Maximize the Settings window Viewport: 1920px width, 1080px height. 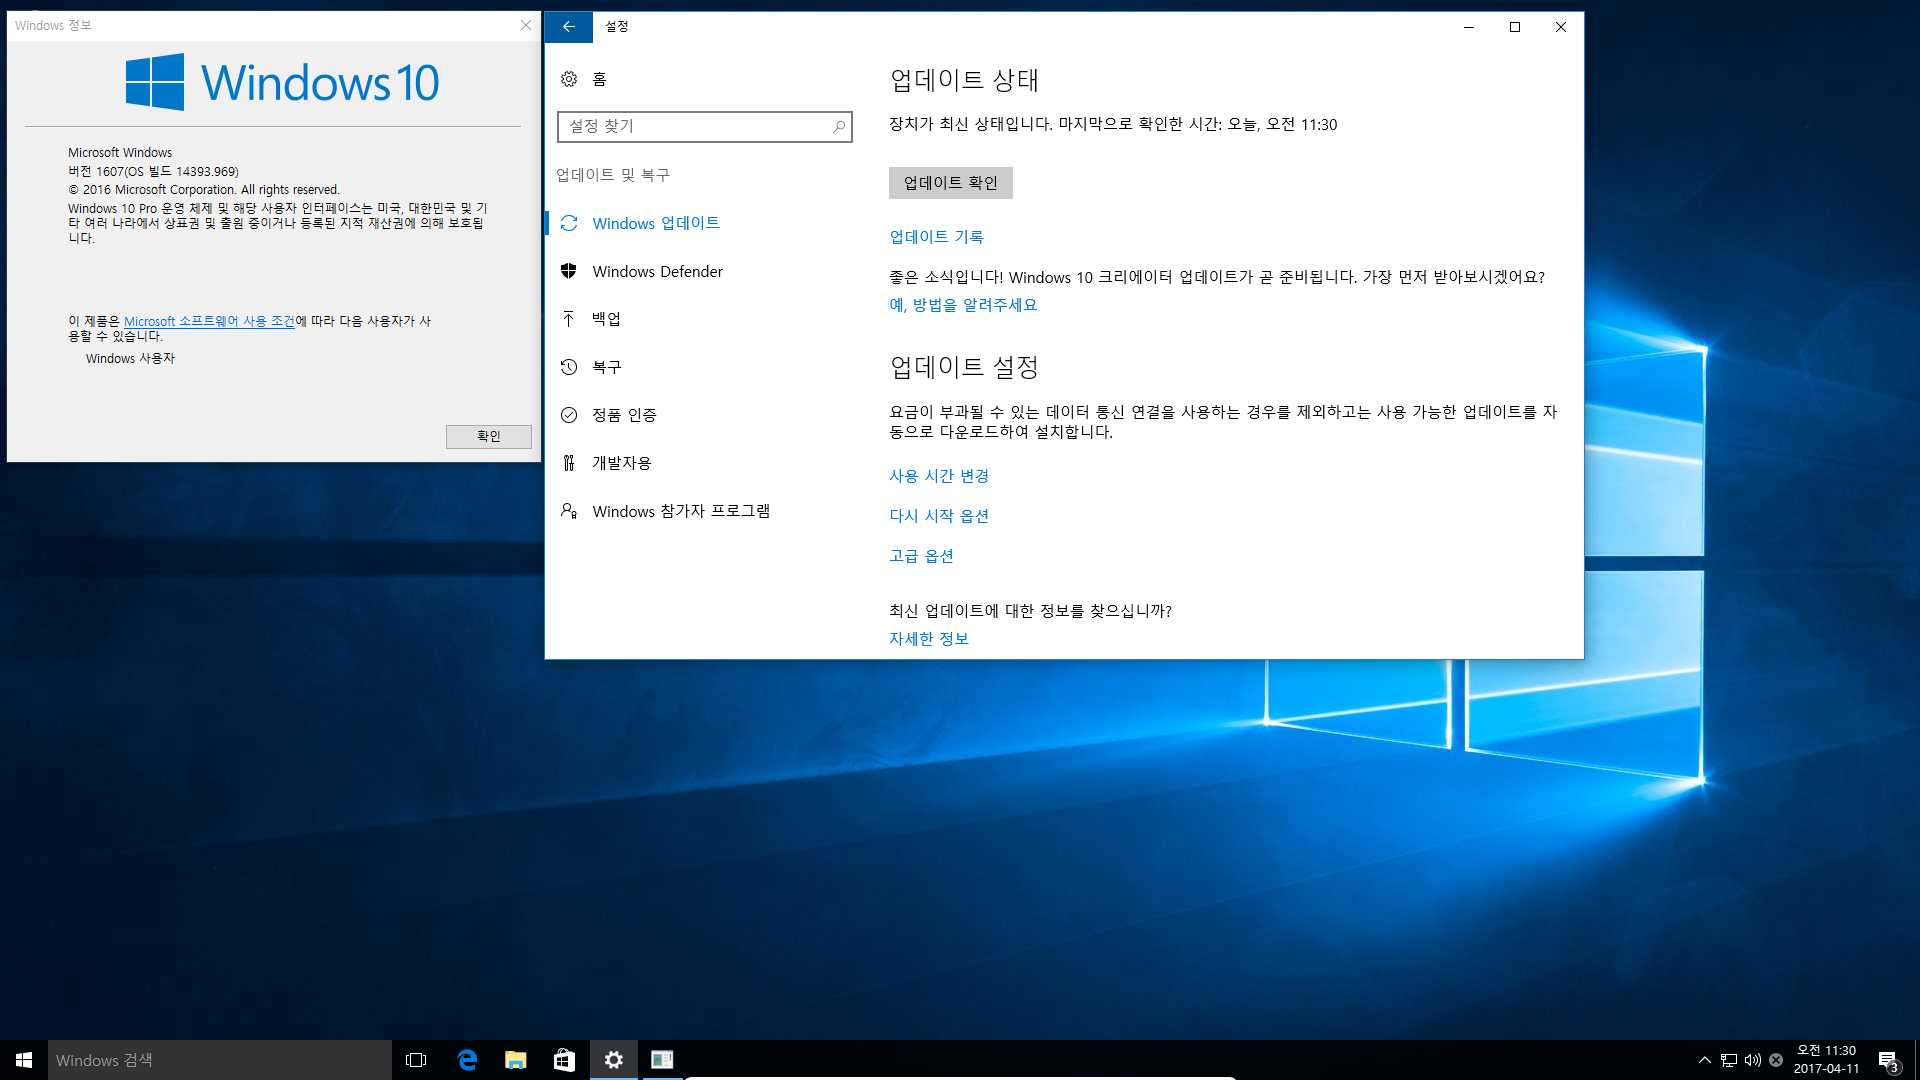[x=1515, y=27]
